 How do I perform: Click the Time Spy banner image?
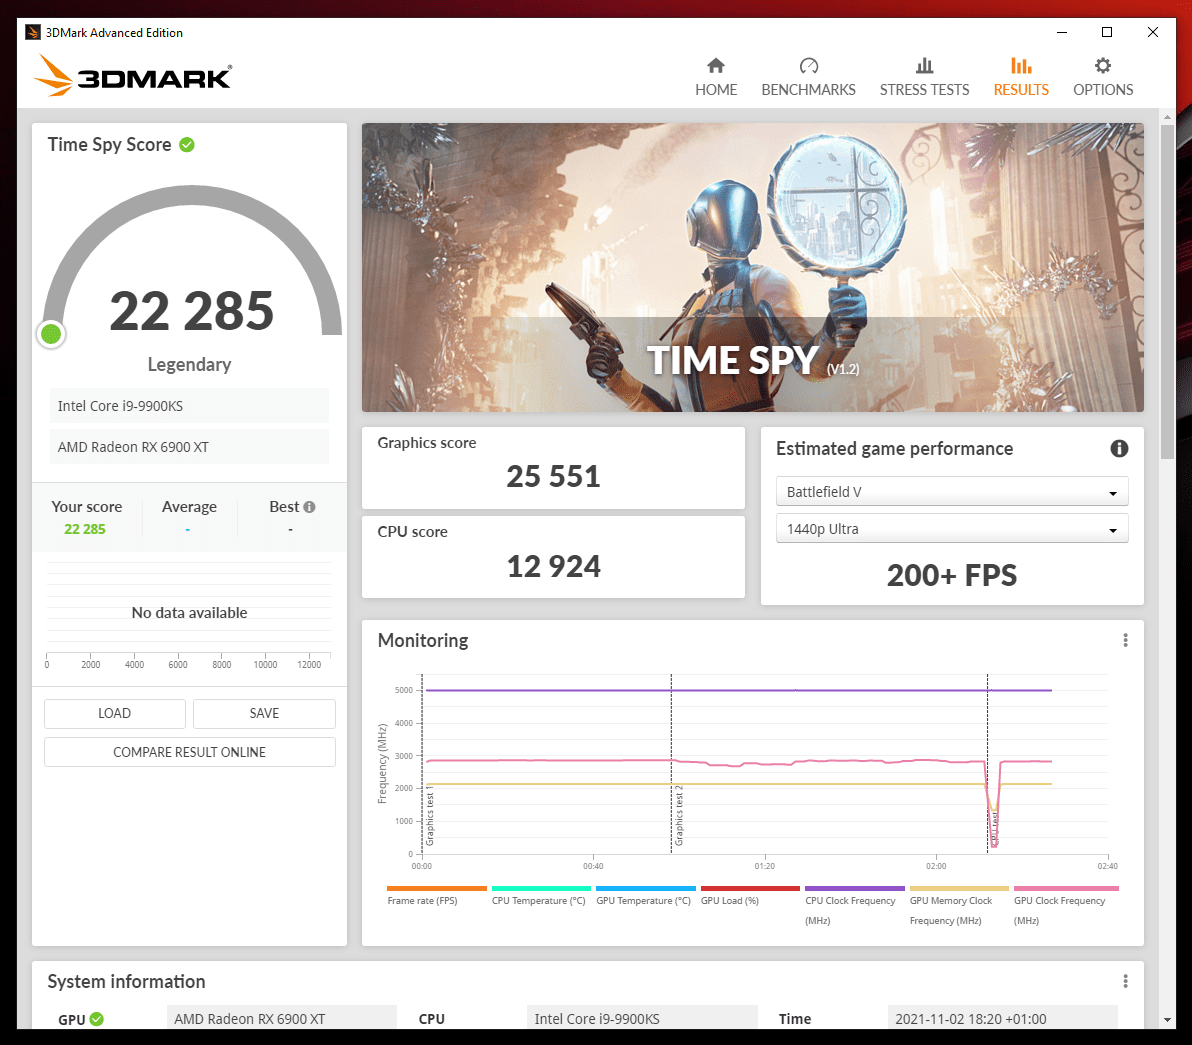click(x=753, y=268)
